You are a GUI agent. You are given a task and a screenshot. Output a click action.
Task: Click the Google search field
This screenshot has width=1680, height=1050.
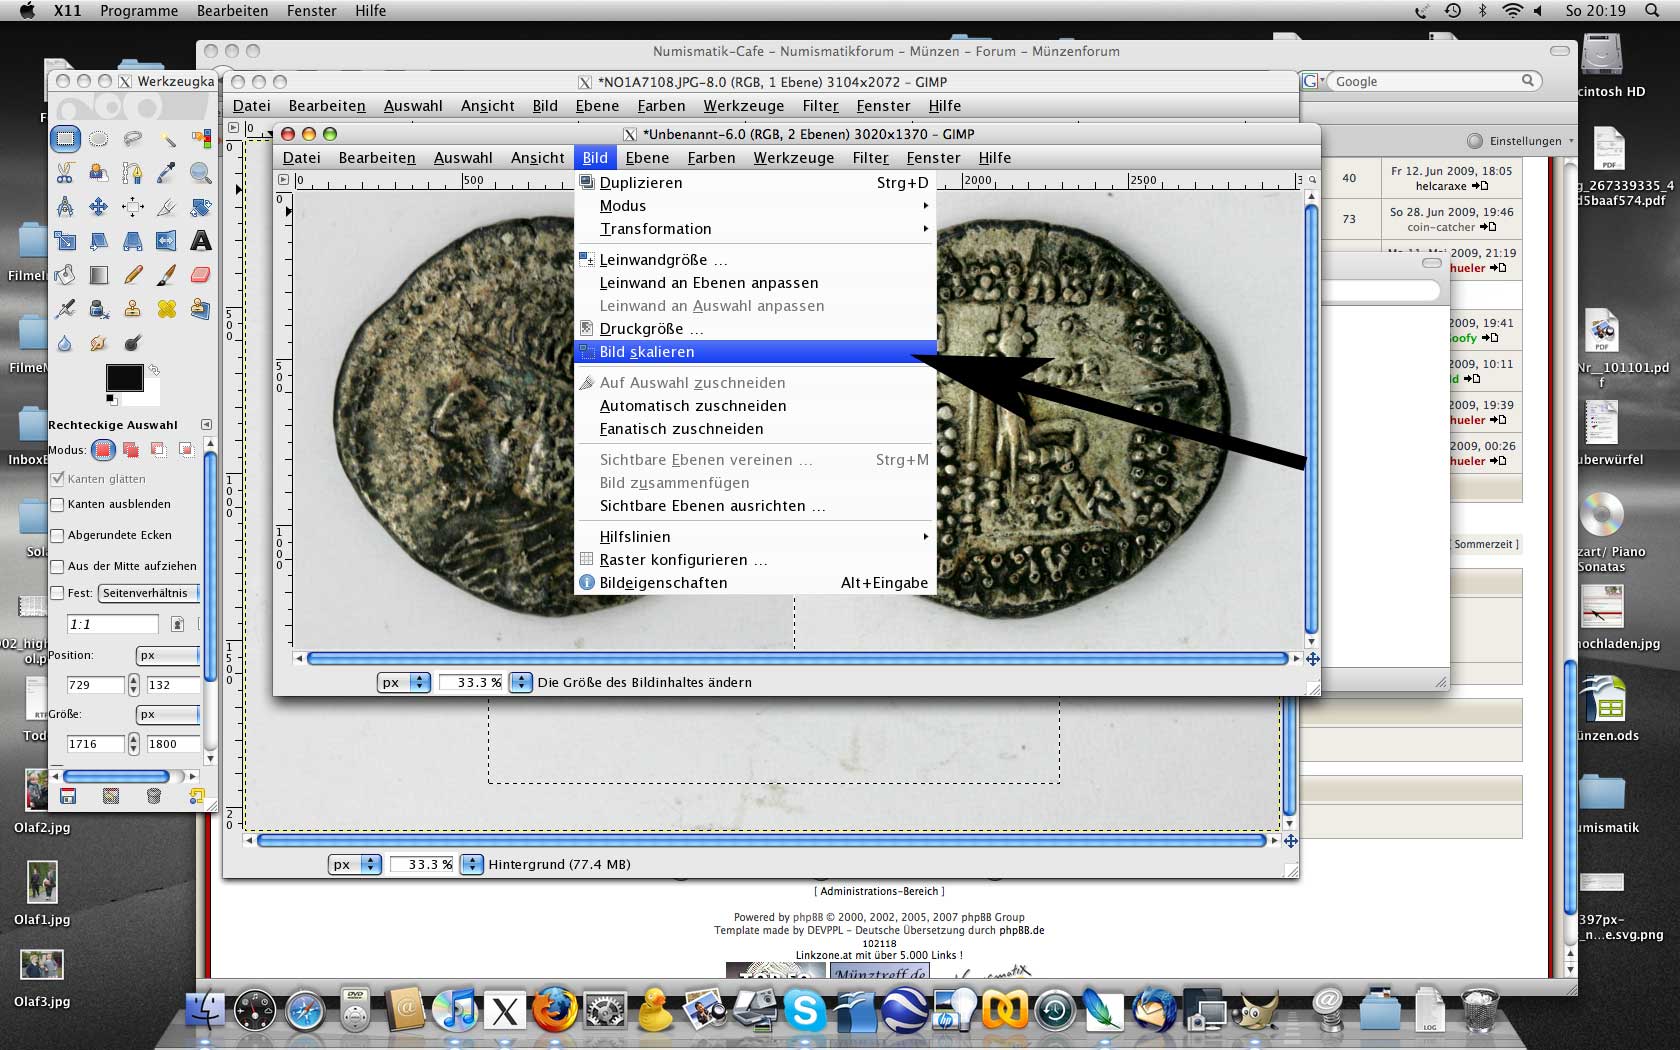[x=1425, y=81]
